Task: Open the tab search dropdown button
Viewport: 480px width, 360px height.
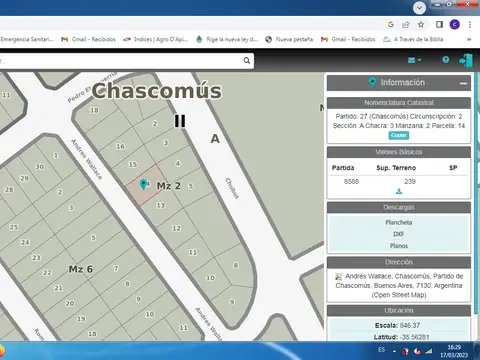Action: (x=420, y=8)
